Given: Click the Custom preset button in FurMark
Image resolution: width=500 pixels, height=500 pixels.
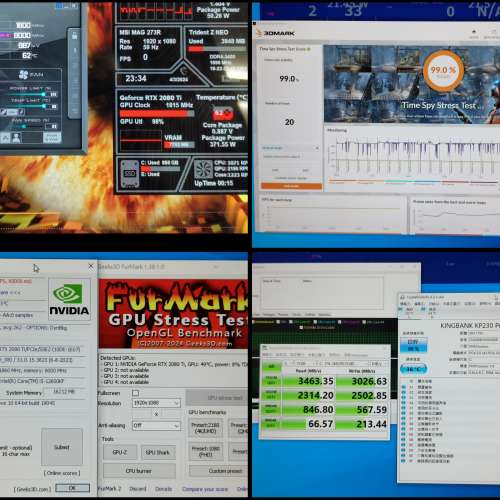Looking at the screenshot, I should tap(218, 471).
